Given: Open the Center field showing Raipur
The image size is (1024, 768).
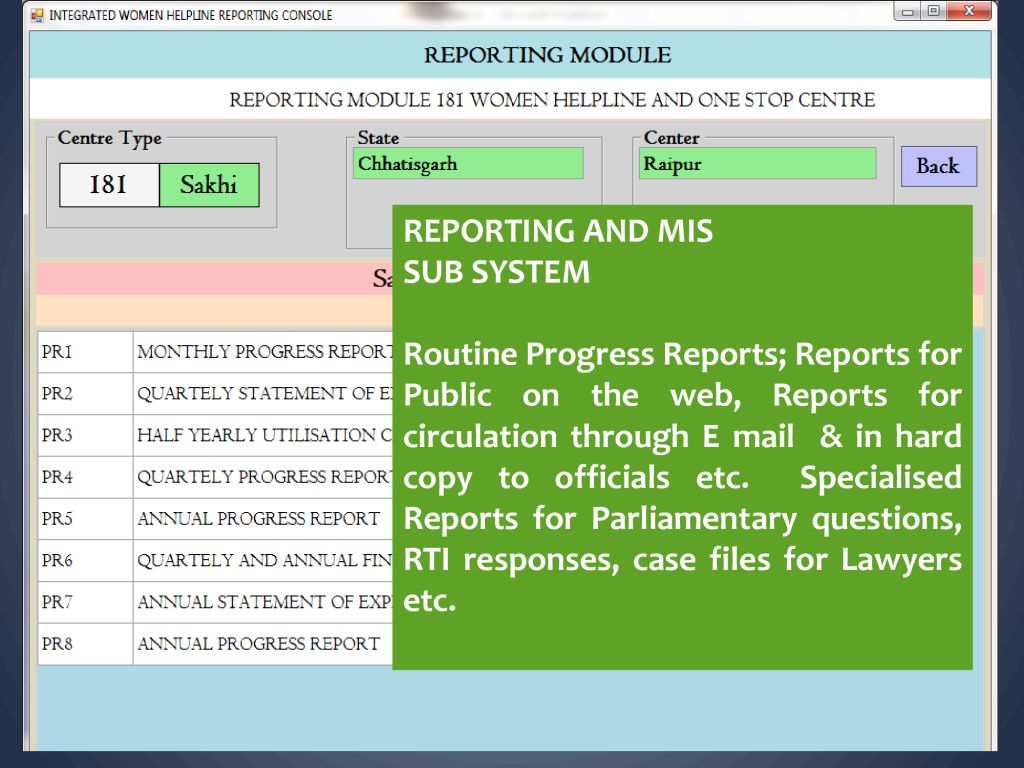Looking at the screenshot, I should 757,164.
